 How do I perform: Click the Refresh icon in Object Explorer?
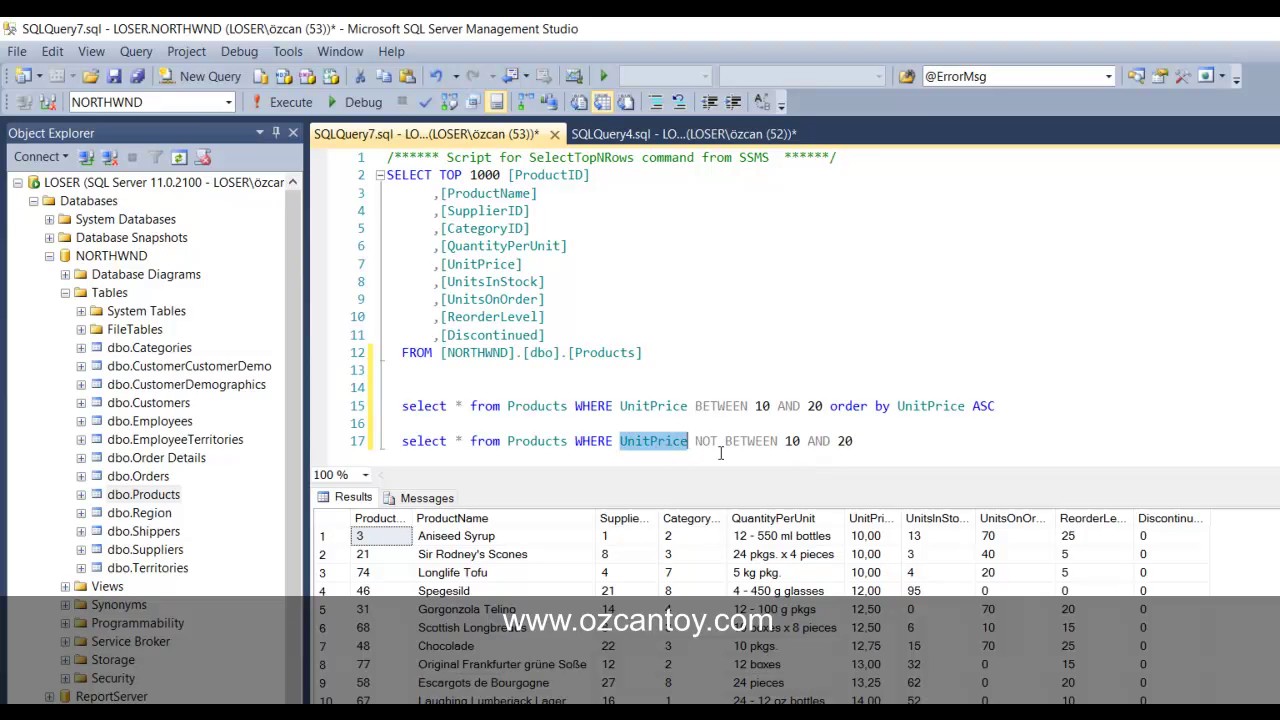(179, 157)
